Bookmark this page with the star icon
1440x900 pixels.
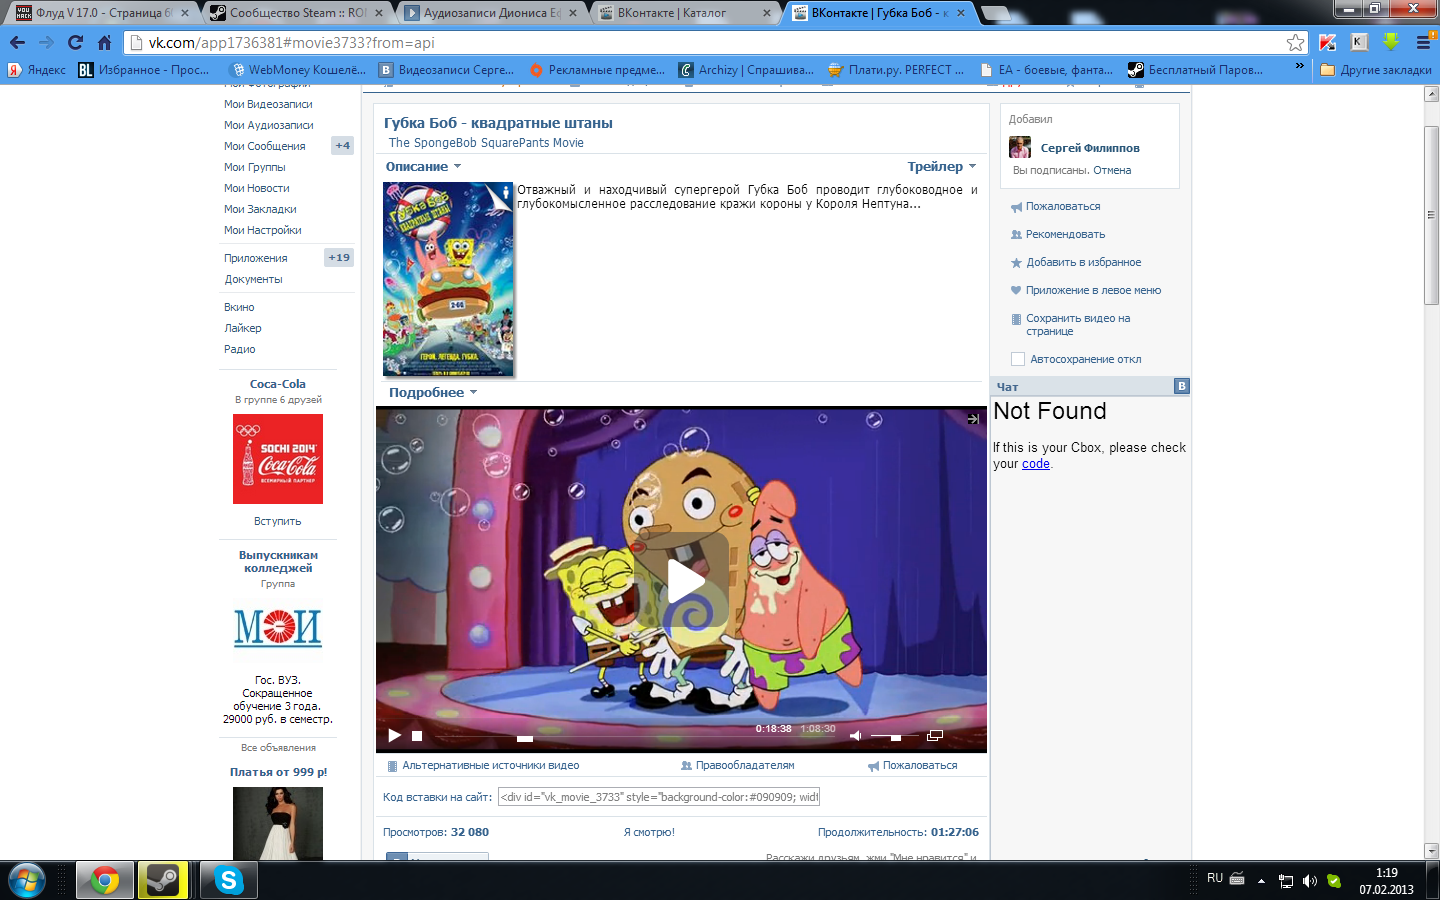[1295, 42]
